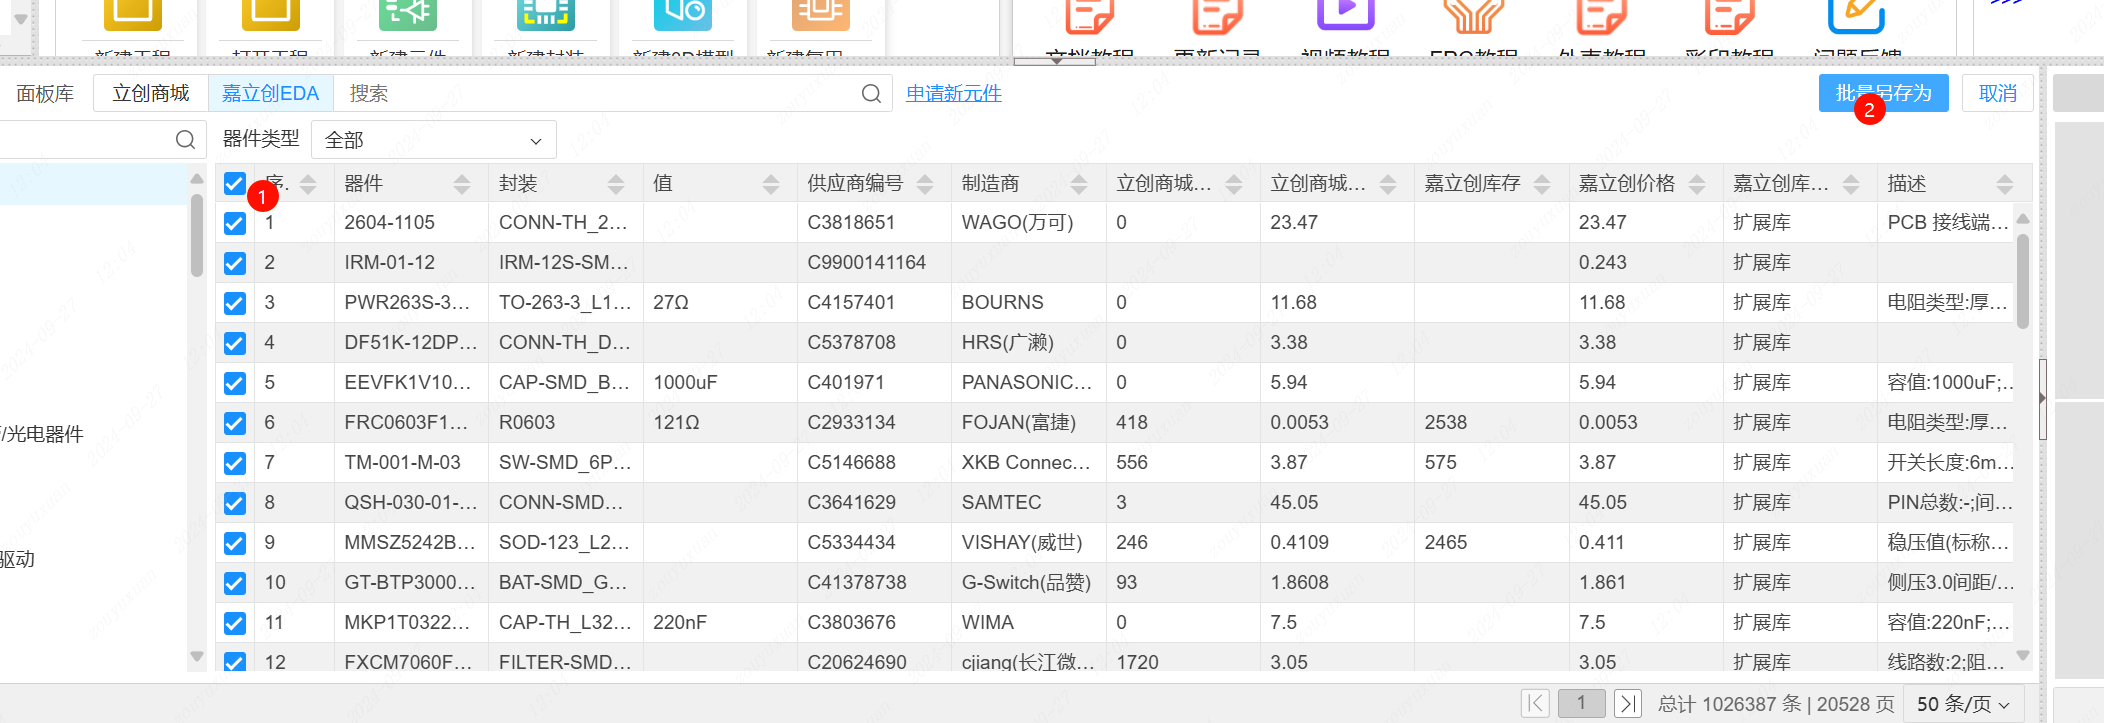Viewport: 2104px width, 723px height.
Task: Uncheck the checkbox for the GT-BTP3000 row
Action: click(x=234, y=583)
